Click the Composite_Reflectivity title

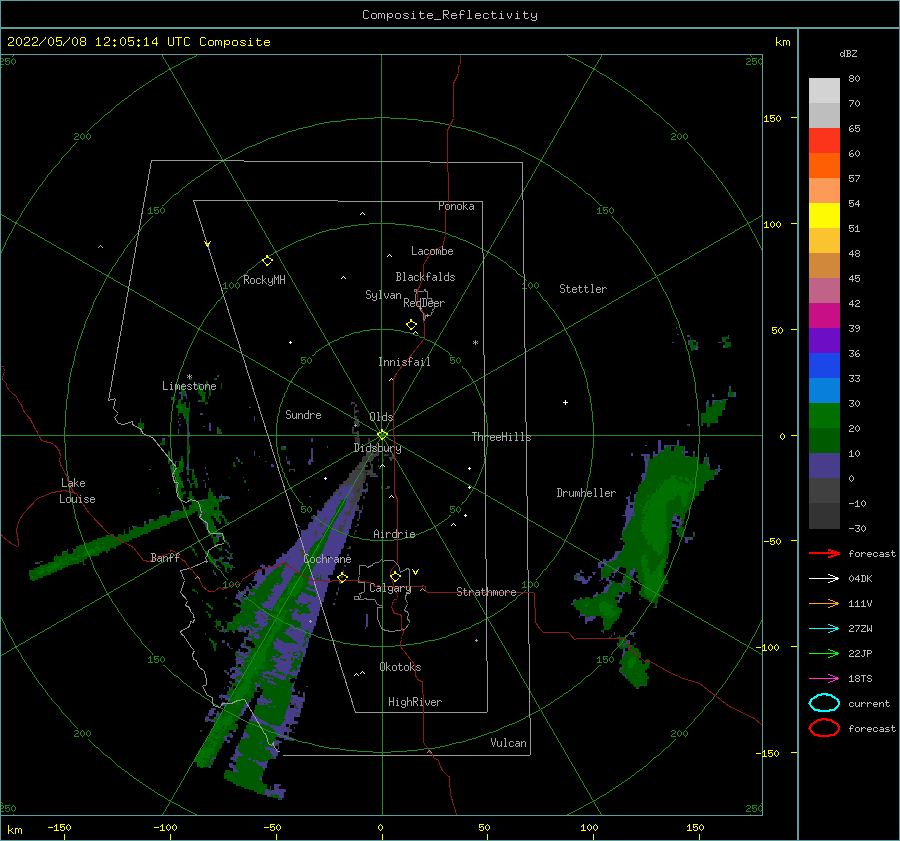click(x=450, y=15)
